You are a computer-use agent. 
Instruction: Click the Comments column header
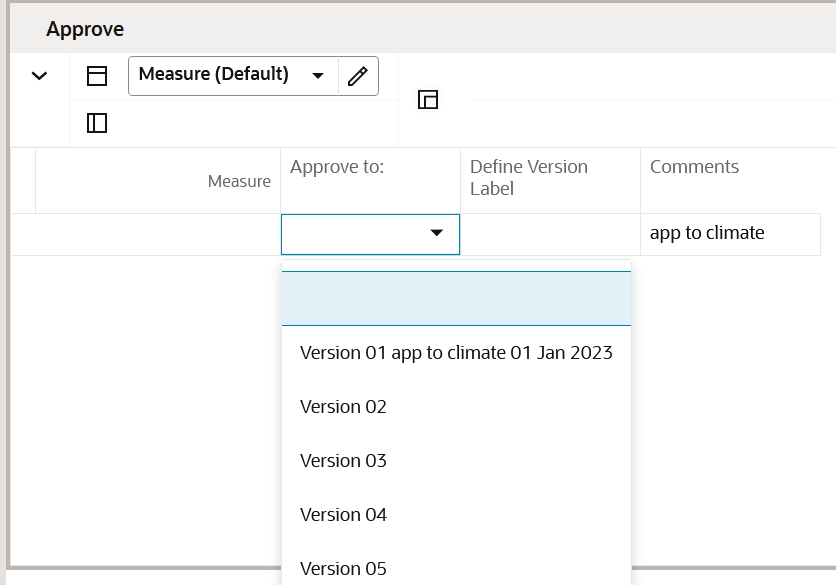click(694, 167)
